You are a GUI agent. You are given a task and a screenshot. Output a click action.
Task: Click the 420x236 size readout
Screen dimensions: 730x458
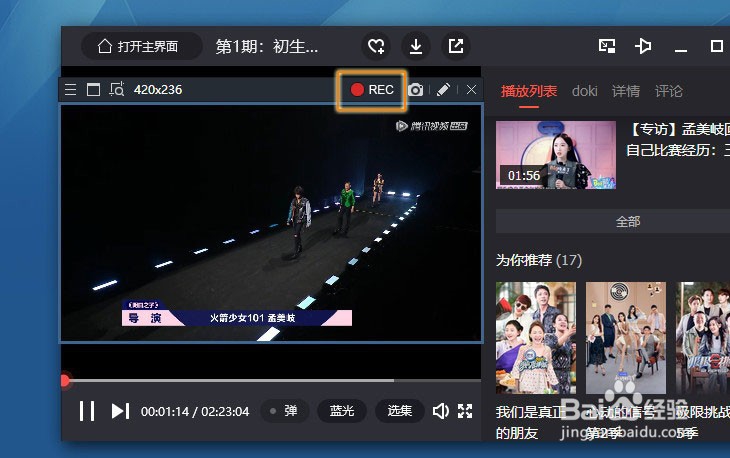click(158, 89)
